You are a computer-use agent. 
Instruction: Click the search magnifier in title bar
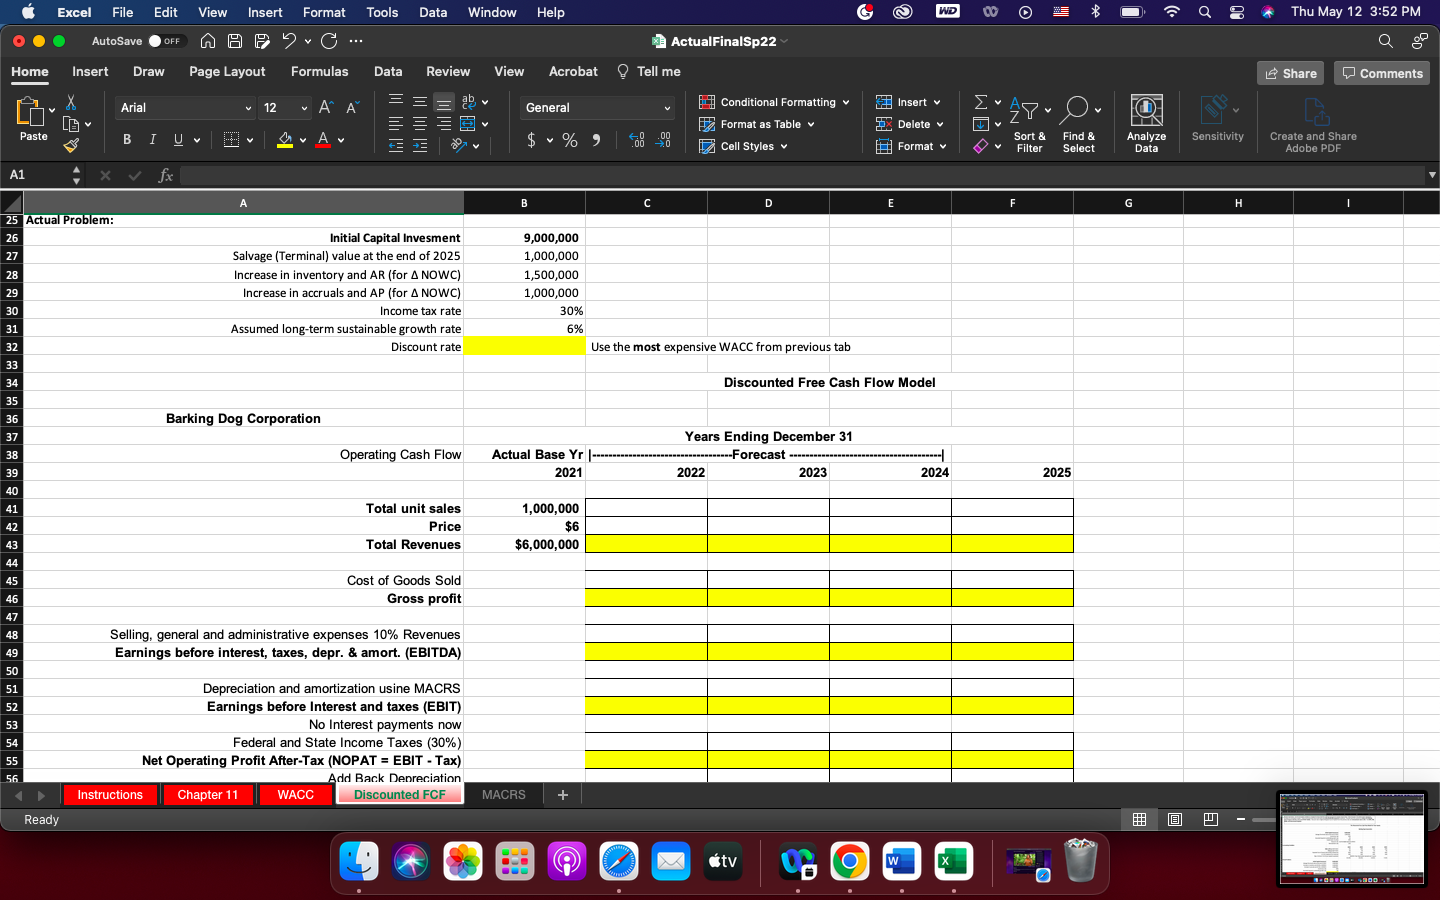1385,41
